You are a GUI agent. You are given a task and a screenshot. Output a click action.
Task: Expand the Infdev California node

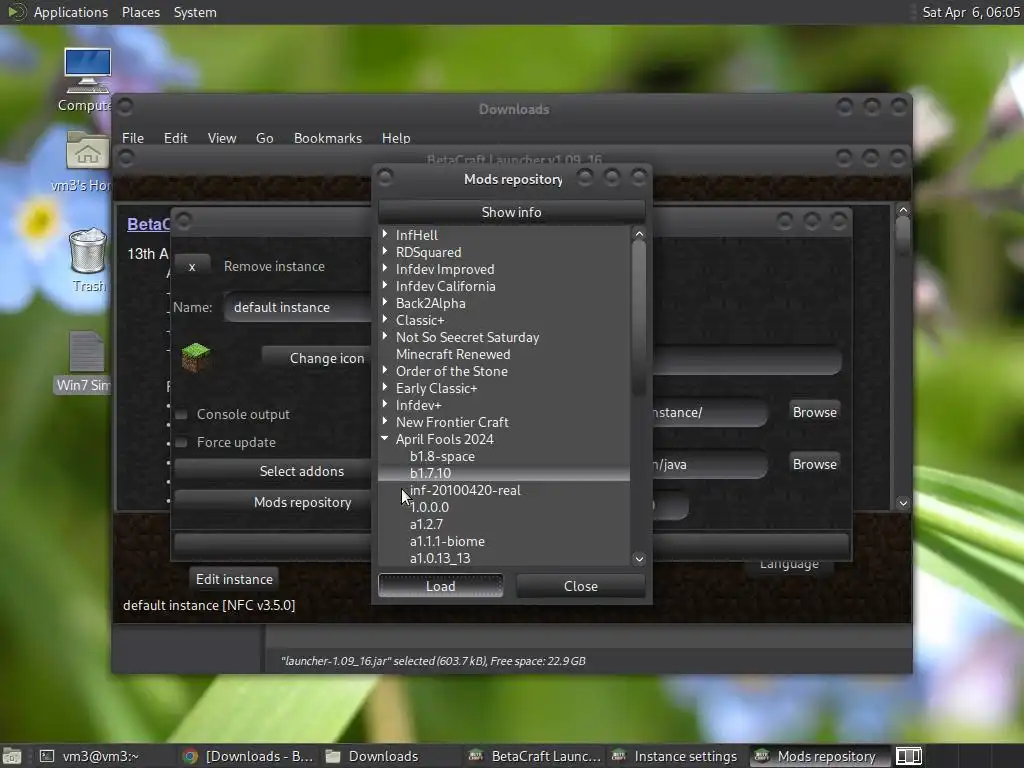(x=385, y=285)
